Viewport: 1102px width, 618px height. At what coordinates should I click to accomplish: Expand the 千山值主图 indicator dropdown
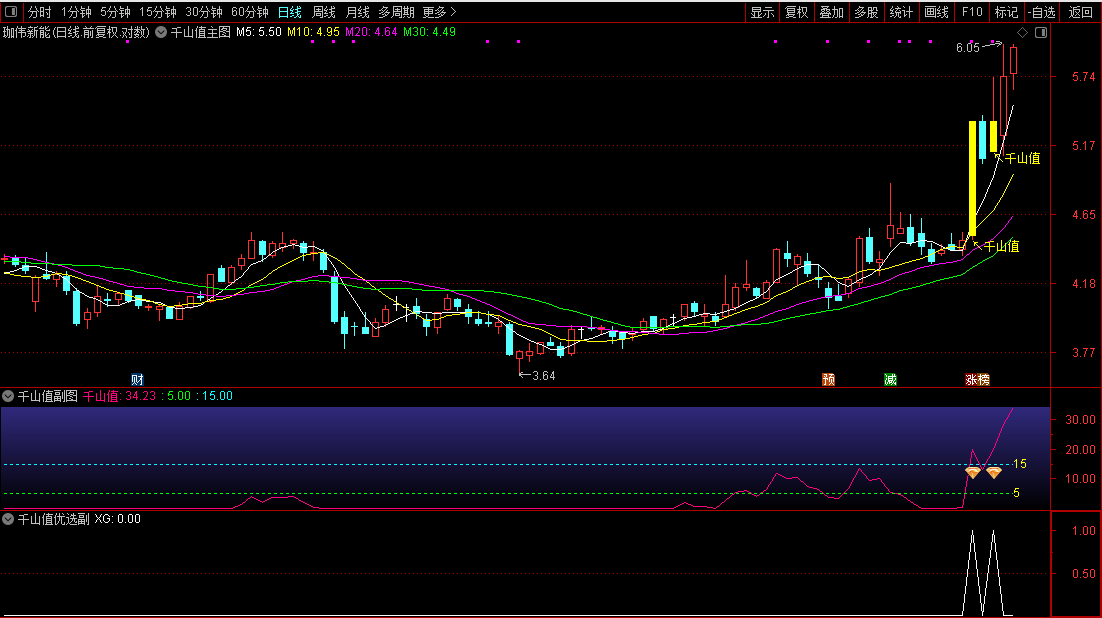(161, 32)
